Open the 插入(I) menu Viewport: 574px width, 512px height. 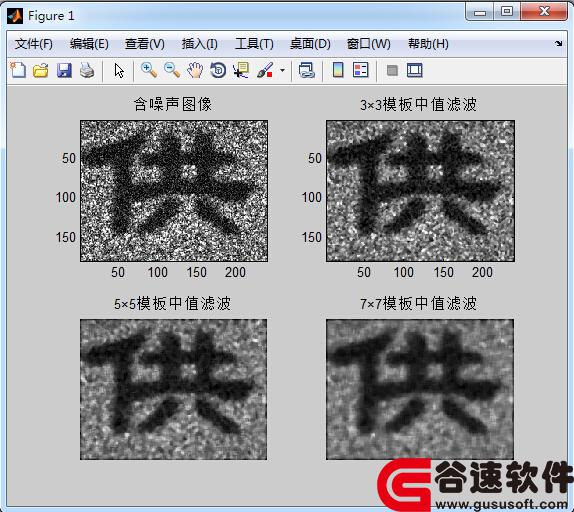pyautogui.click(x=200, y=44)
